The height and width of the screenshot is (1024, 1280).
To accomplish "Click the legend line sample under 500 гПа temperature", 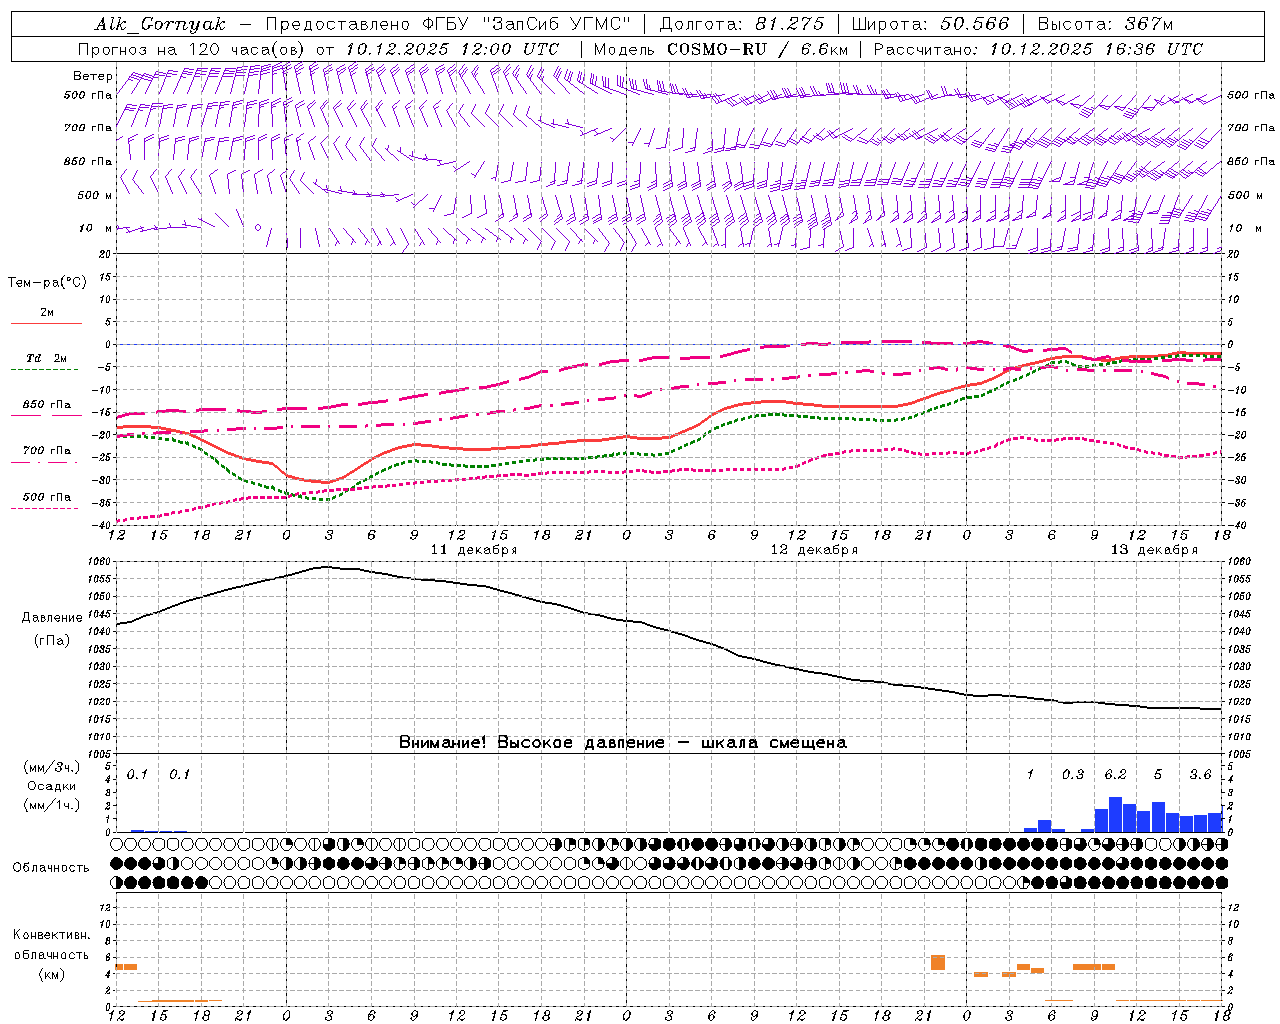I will pyautogui.click(x=45, y=509).
